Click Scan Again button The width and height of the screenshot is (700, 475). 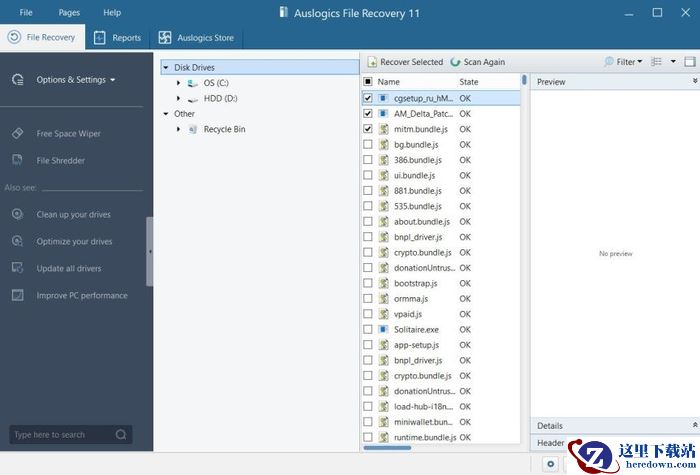[478, 62]
